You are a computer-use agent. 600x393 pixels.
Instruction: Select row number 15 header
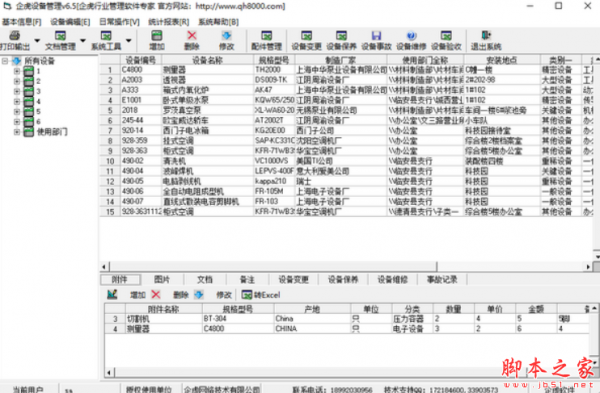pos(110,212)
